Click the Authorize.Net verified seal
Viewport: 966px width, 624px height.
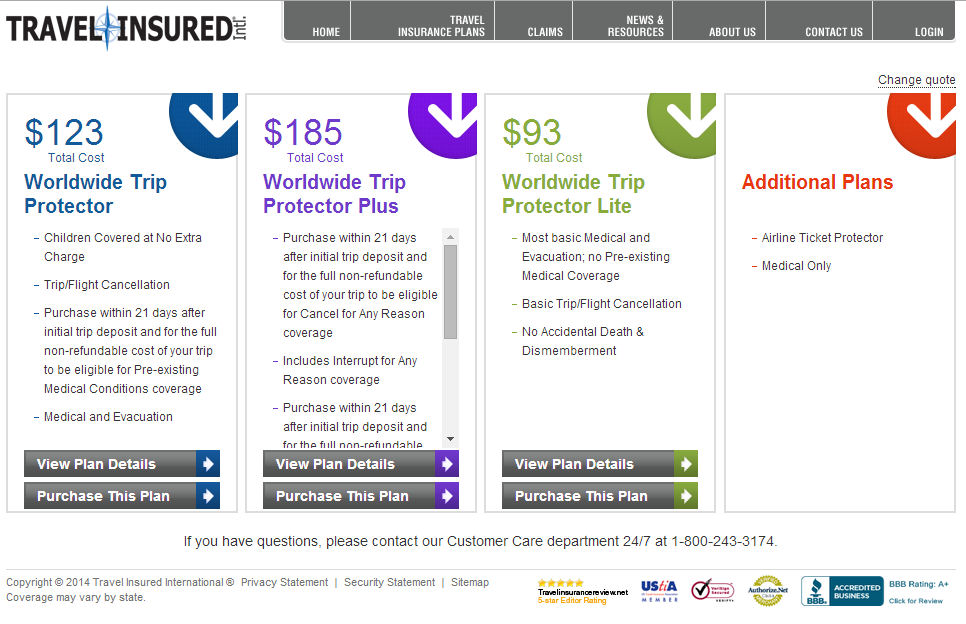click(x=768, y=591)
